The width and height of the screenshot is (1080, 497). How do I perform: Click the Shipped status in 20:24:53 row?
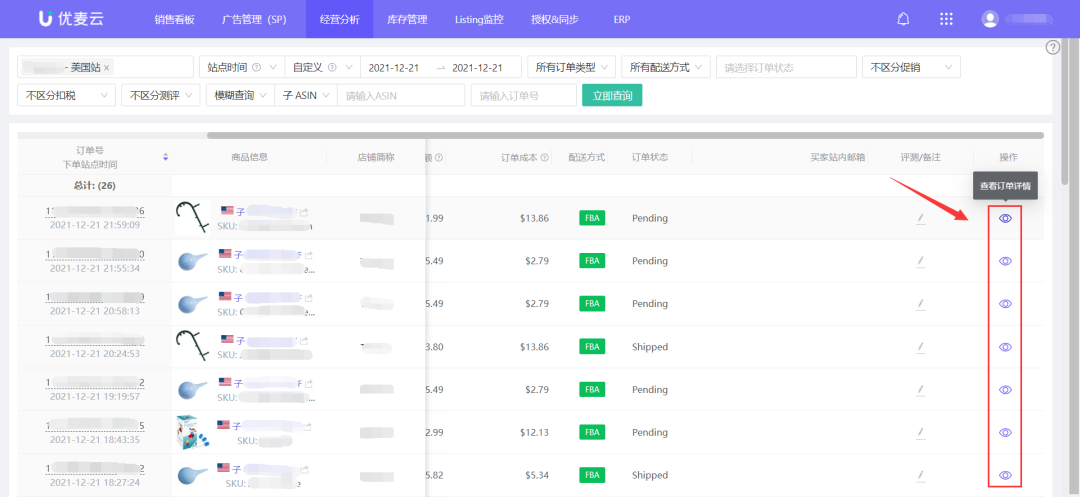(650, 347)
